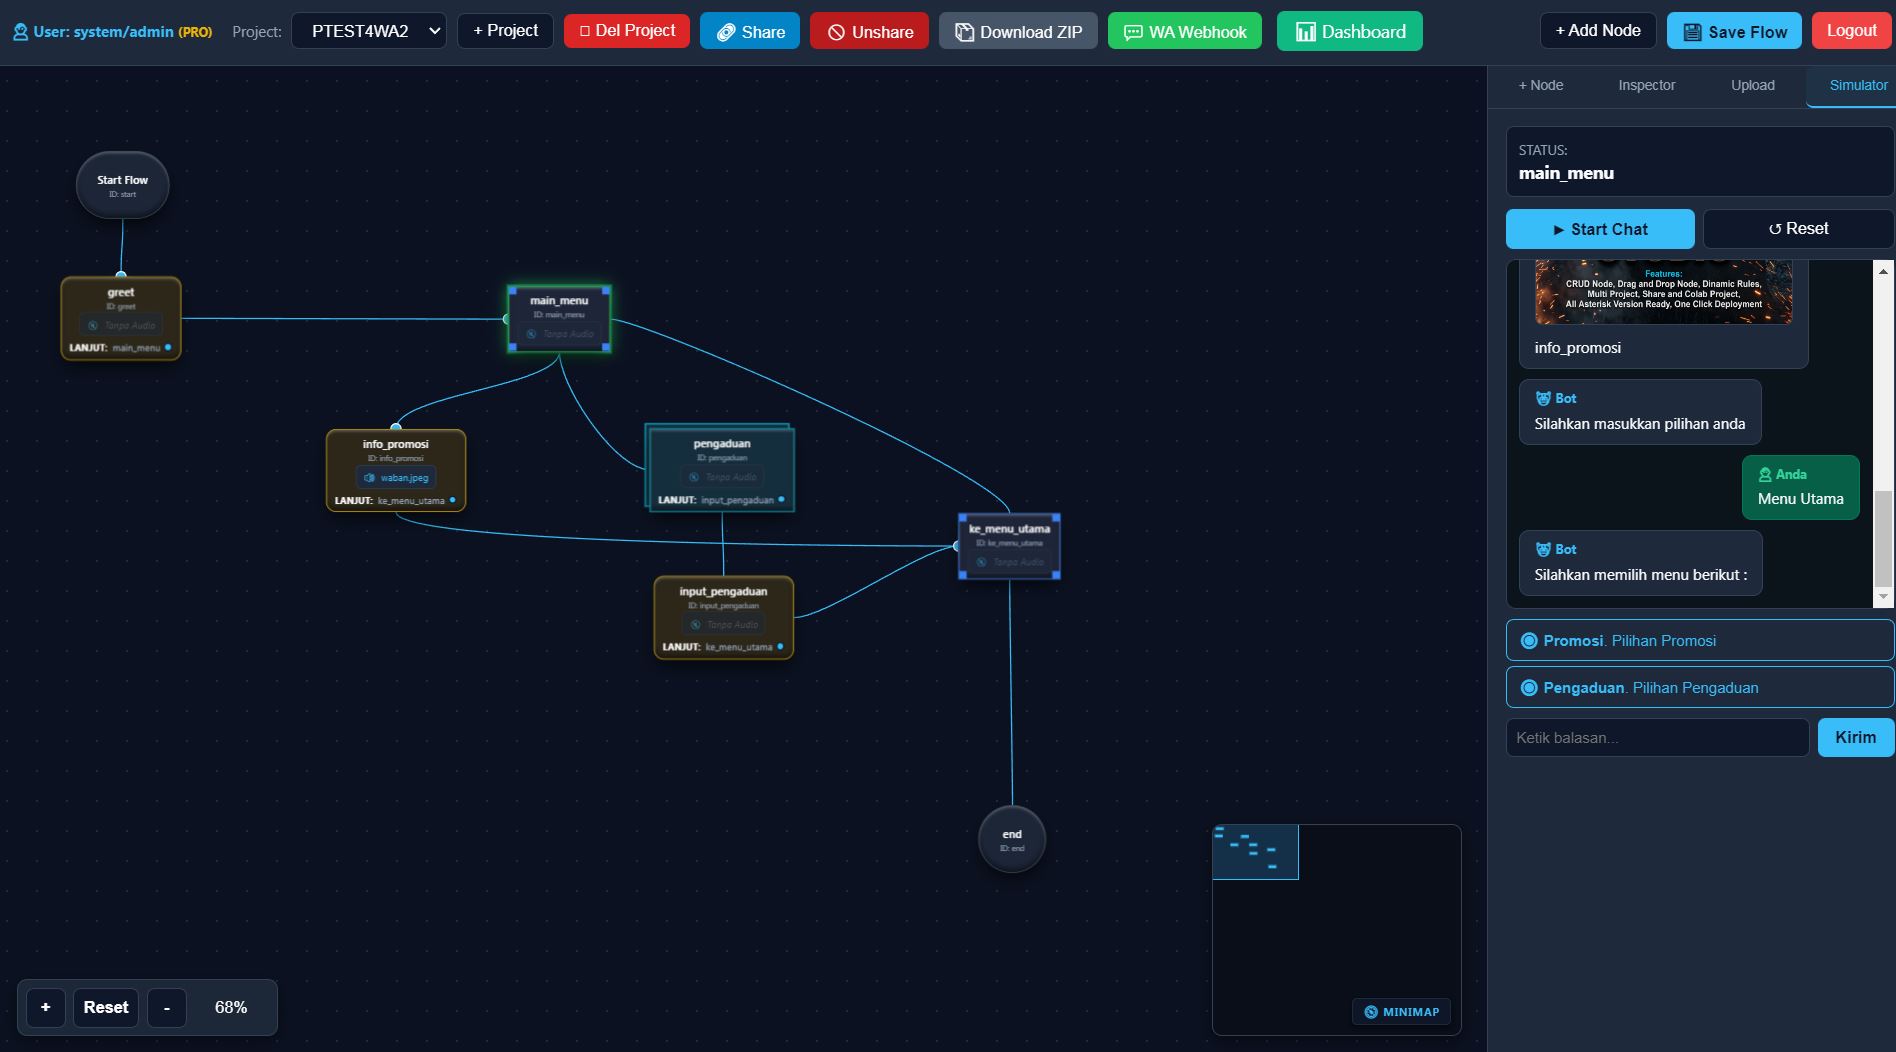
Task: Click the Download ZIP file icon
Action: (x=964, y=32)
